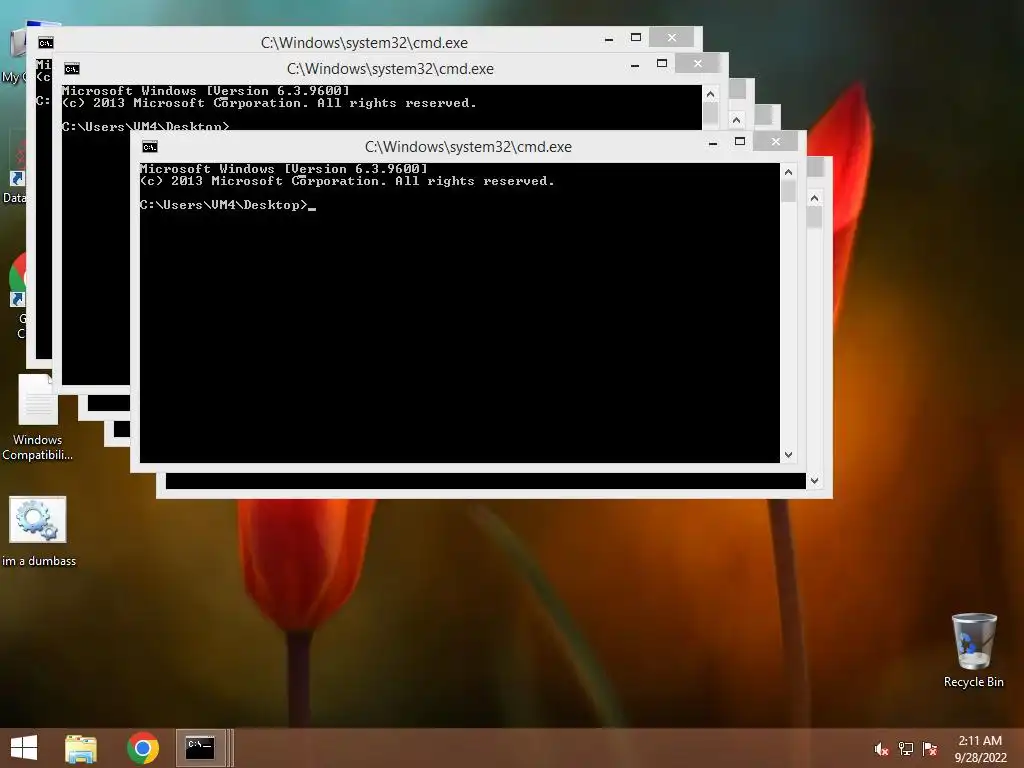Open system menu icon of second cmd.exe window
Screen dimensions: 1024x768
[x=72, y=69]
